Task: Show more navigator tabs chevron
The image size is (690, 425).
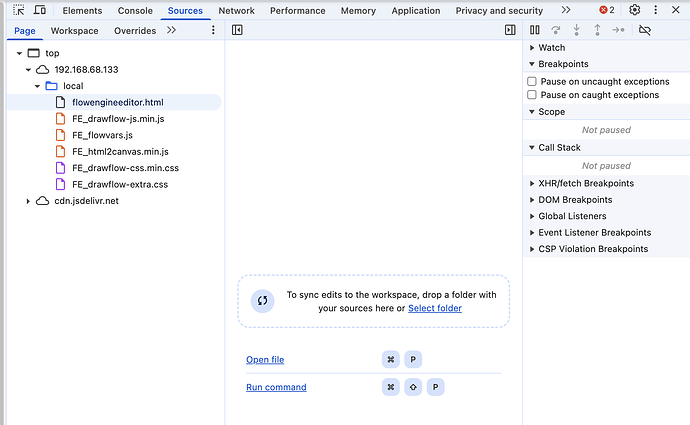Action: 171,30
